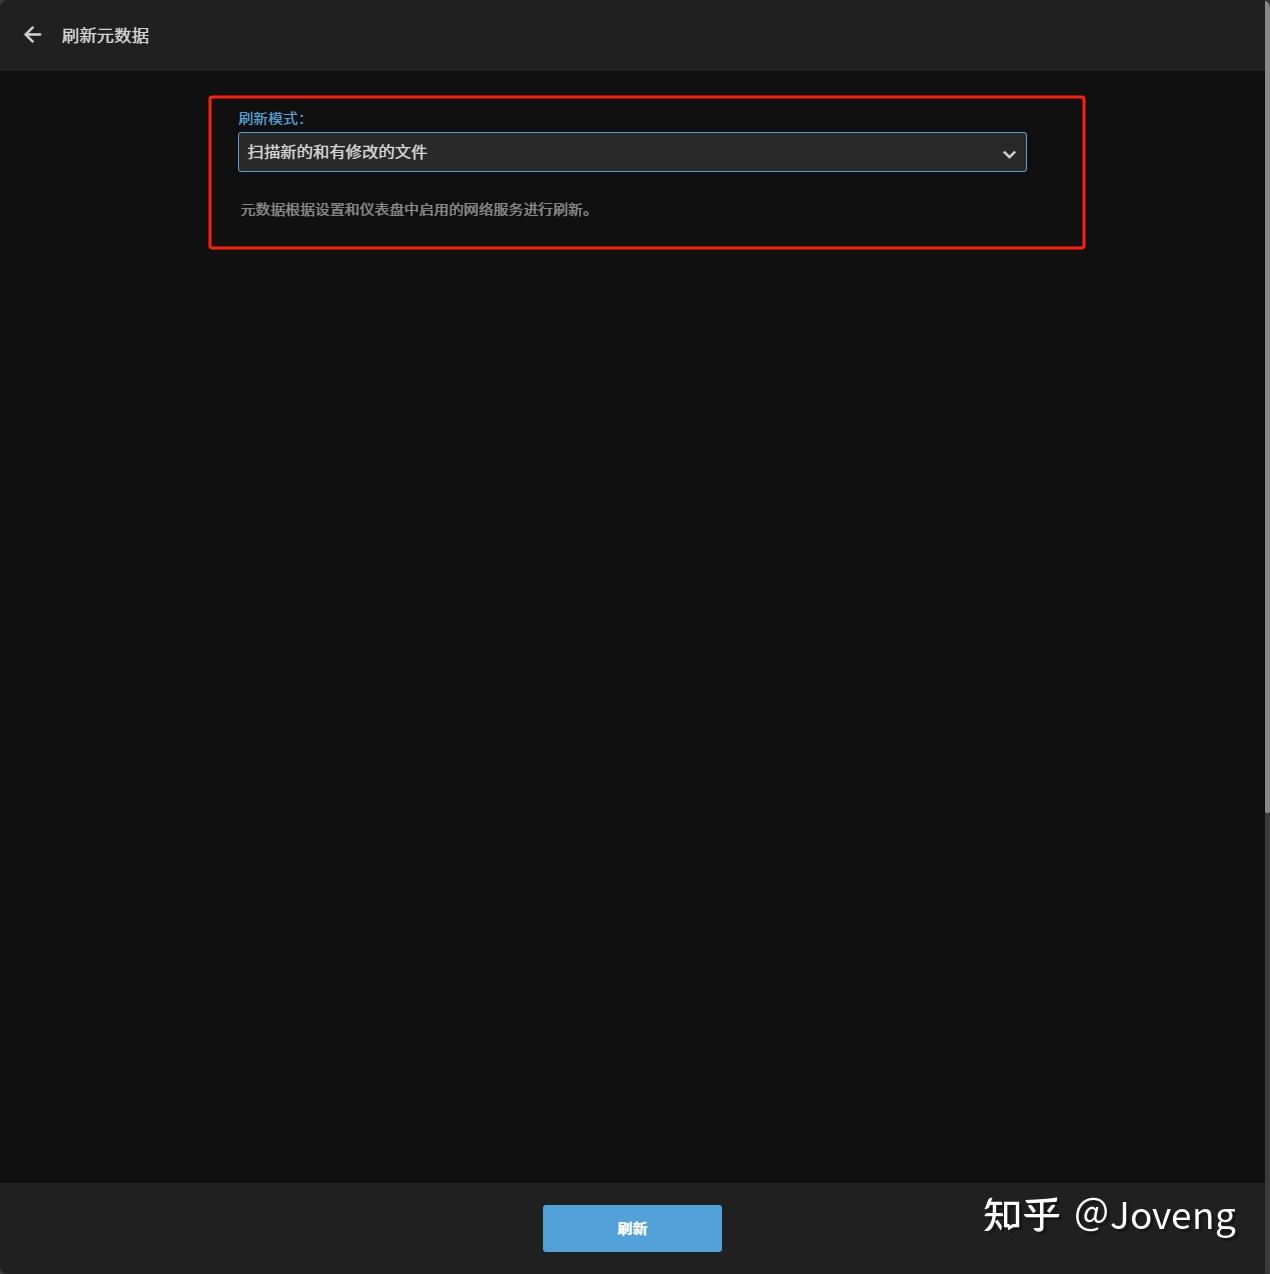This screenshot has height=1274, width=1270.
Task: Click the 网络服务 phrase in the description
Action: click(x=493, y=210)
